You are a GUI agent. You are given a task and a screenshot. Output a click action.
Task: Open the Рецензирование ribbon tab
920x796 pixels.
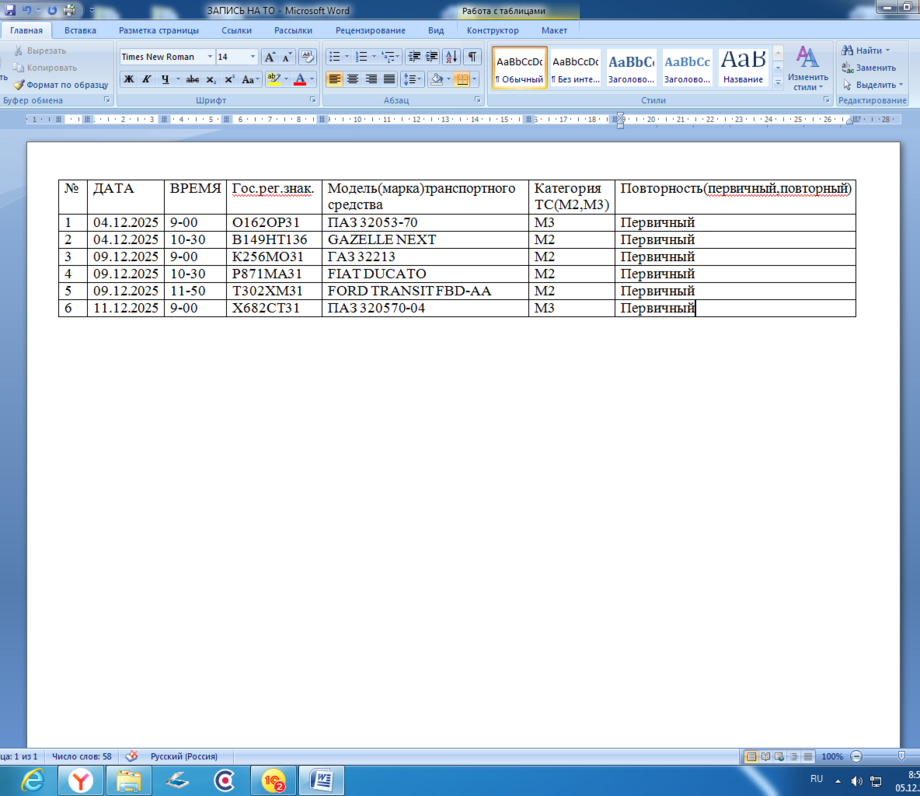click(369, 30)
